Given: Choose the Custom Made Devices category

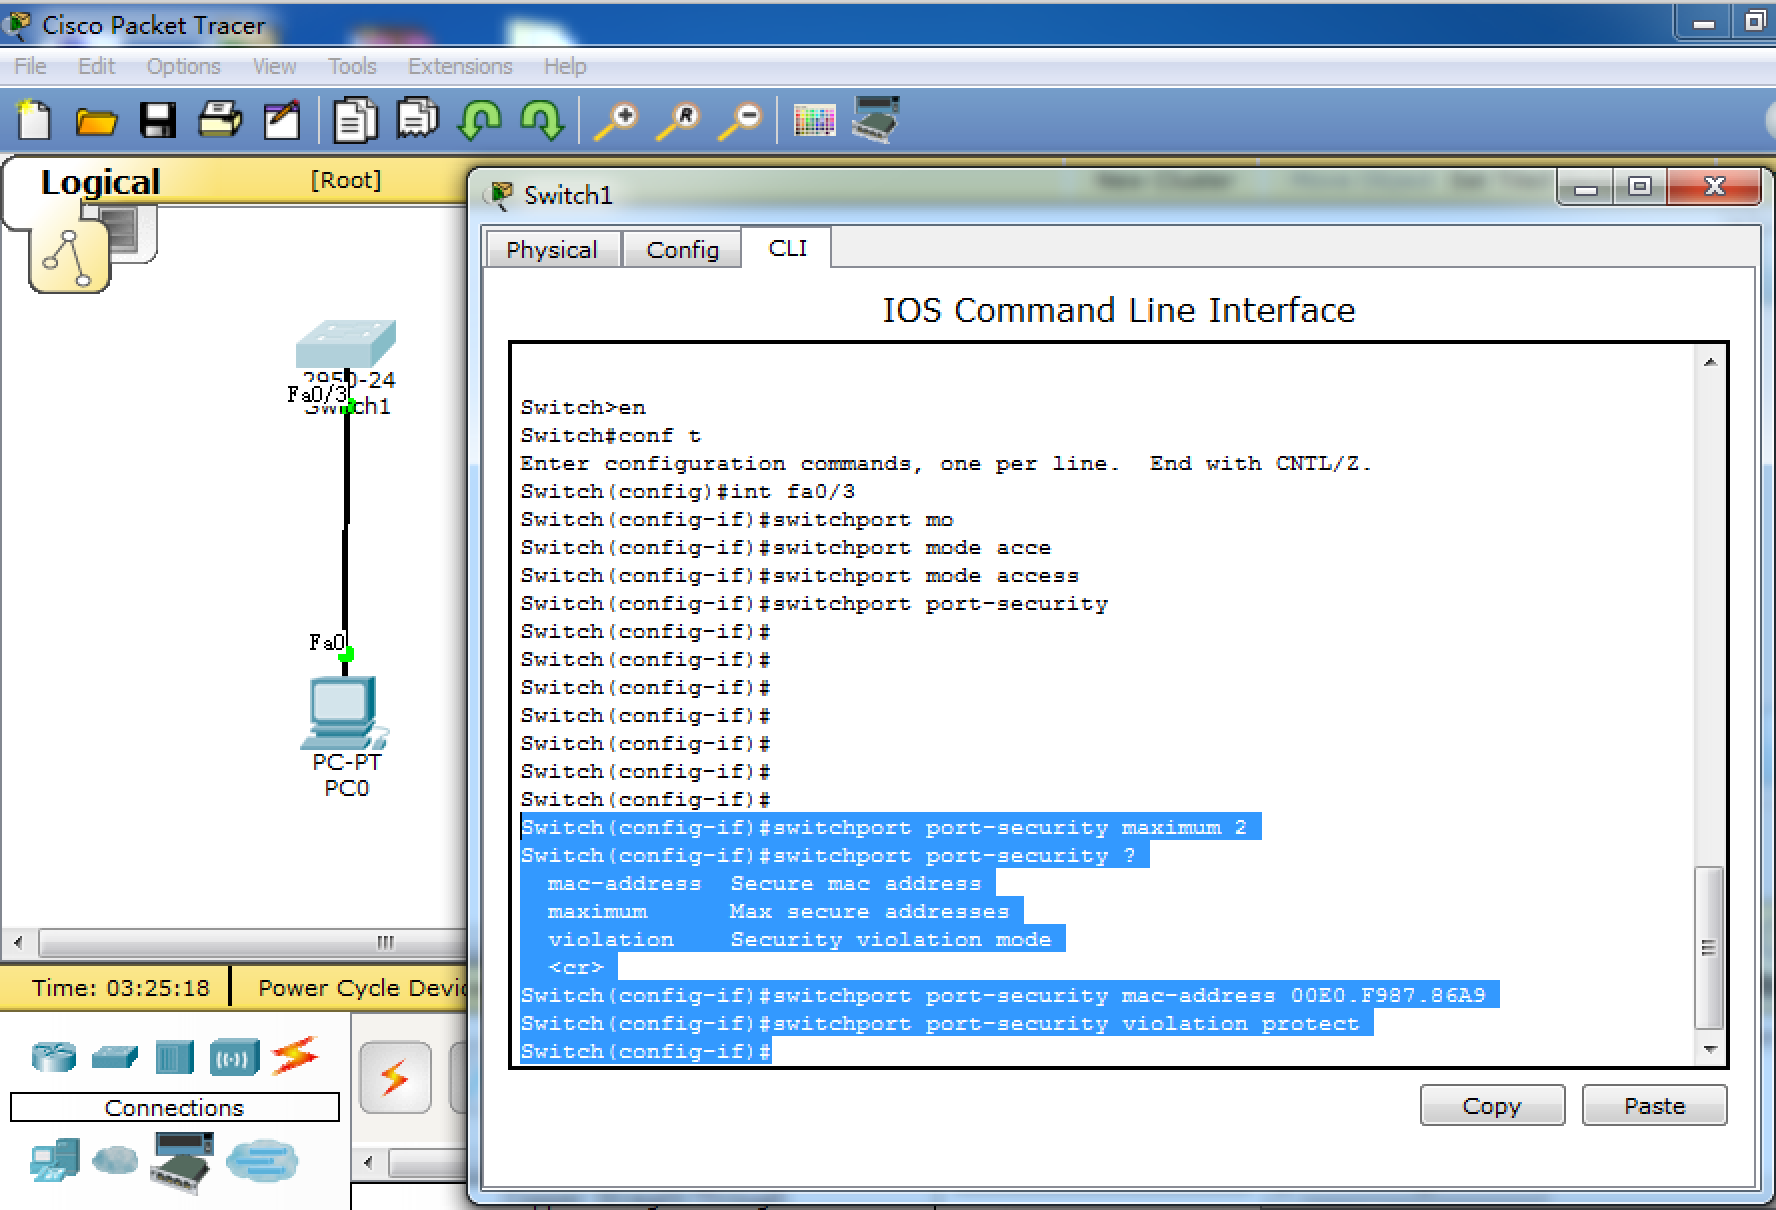Looking at the screenshot, I should point(182,1161).
